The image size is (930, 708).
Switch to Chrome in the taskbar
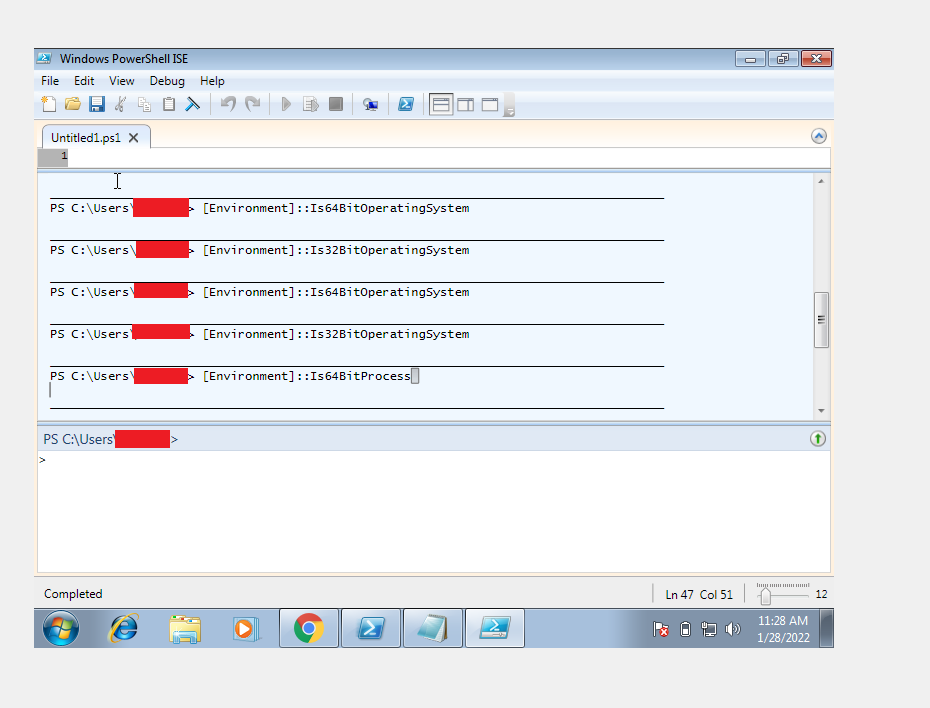(x=308, y=628)
